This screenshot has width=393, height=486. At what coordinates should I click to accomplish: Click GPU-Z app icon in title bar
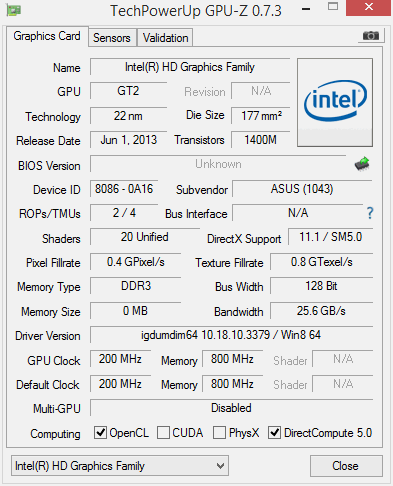tap(14, 10)
